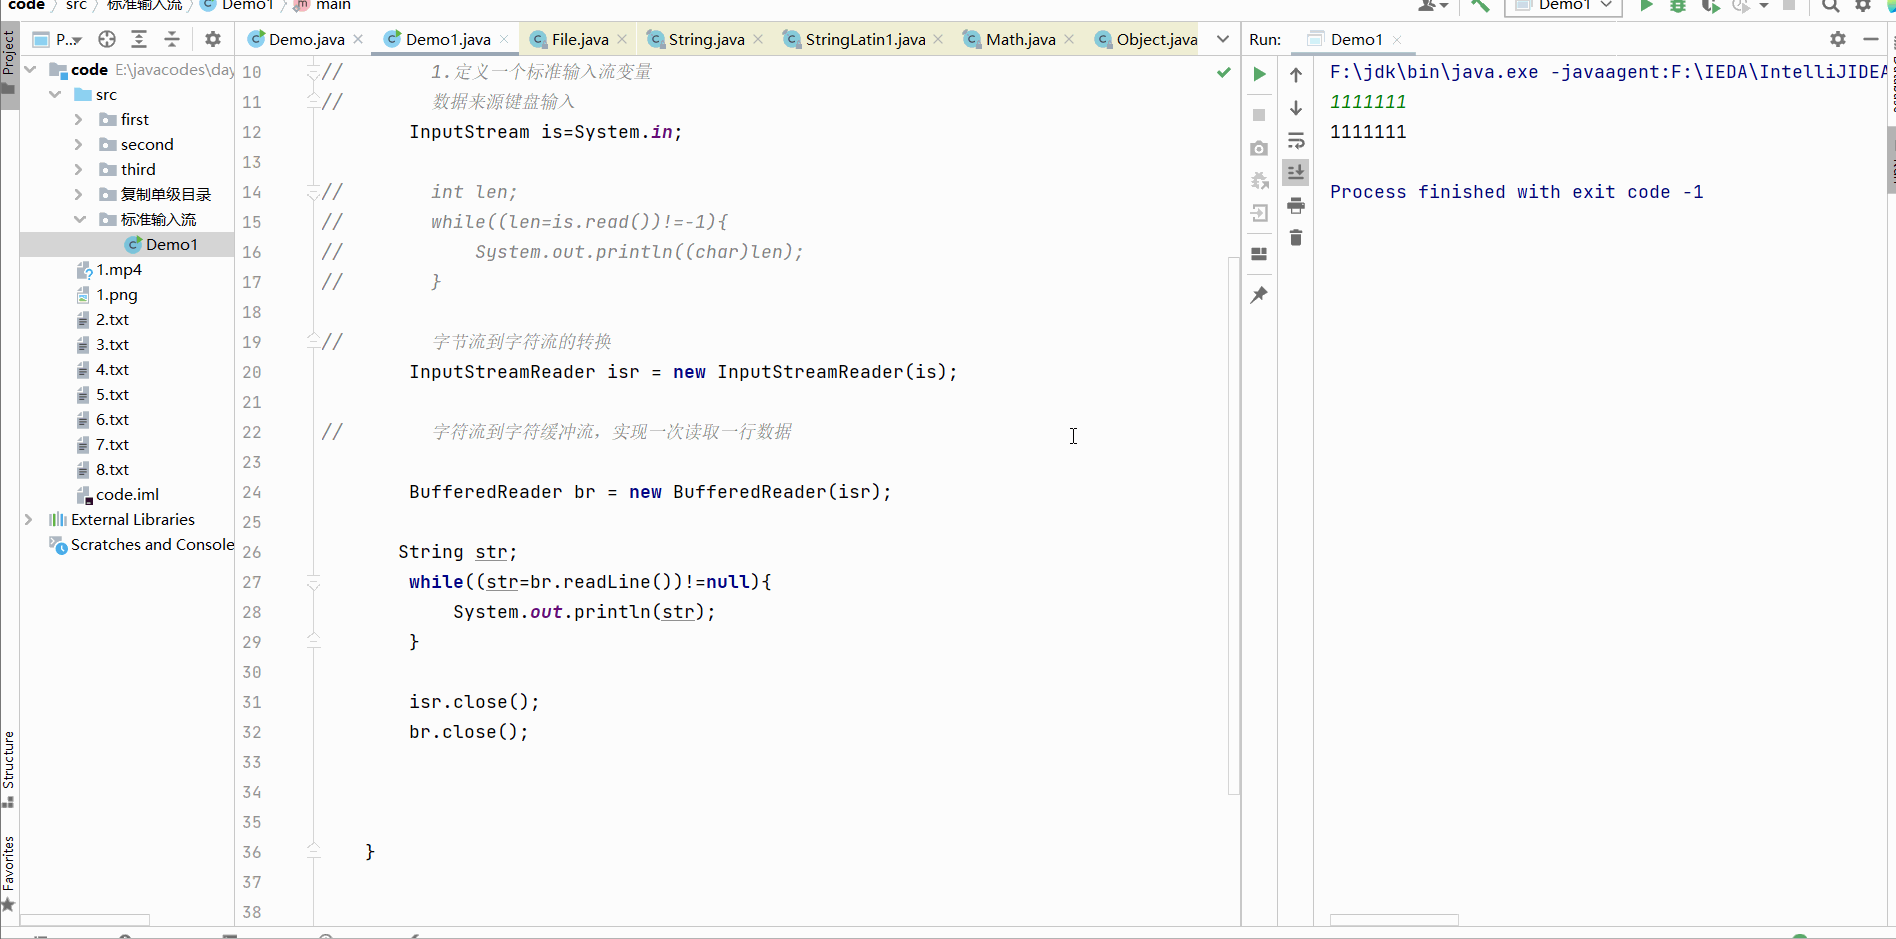Viewport: 1896px width, 939px height.
Task: Switch to the File.java tab
Action: pyautogui.click(x=579, y=39)
